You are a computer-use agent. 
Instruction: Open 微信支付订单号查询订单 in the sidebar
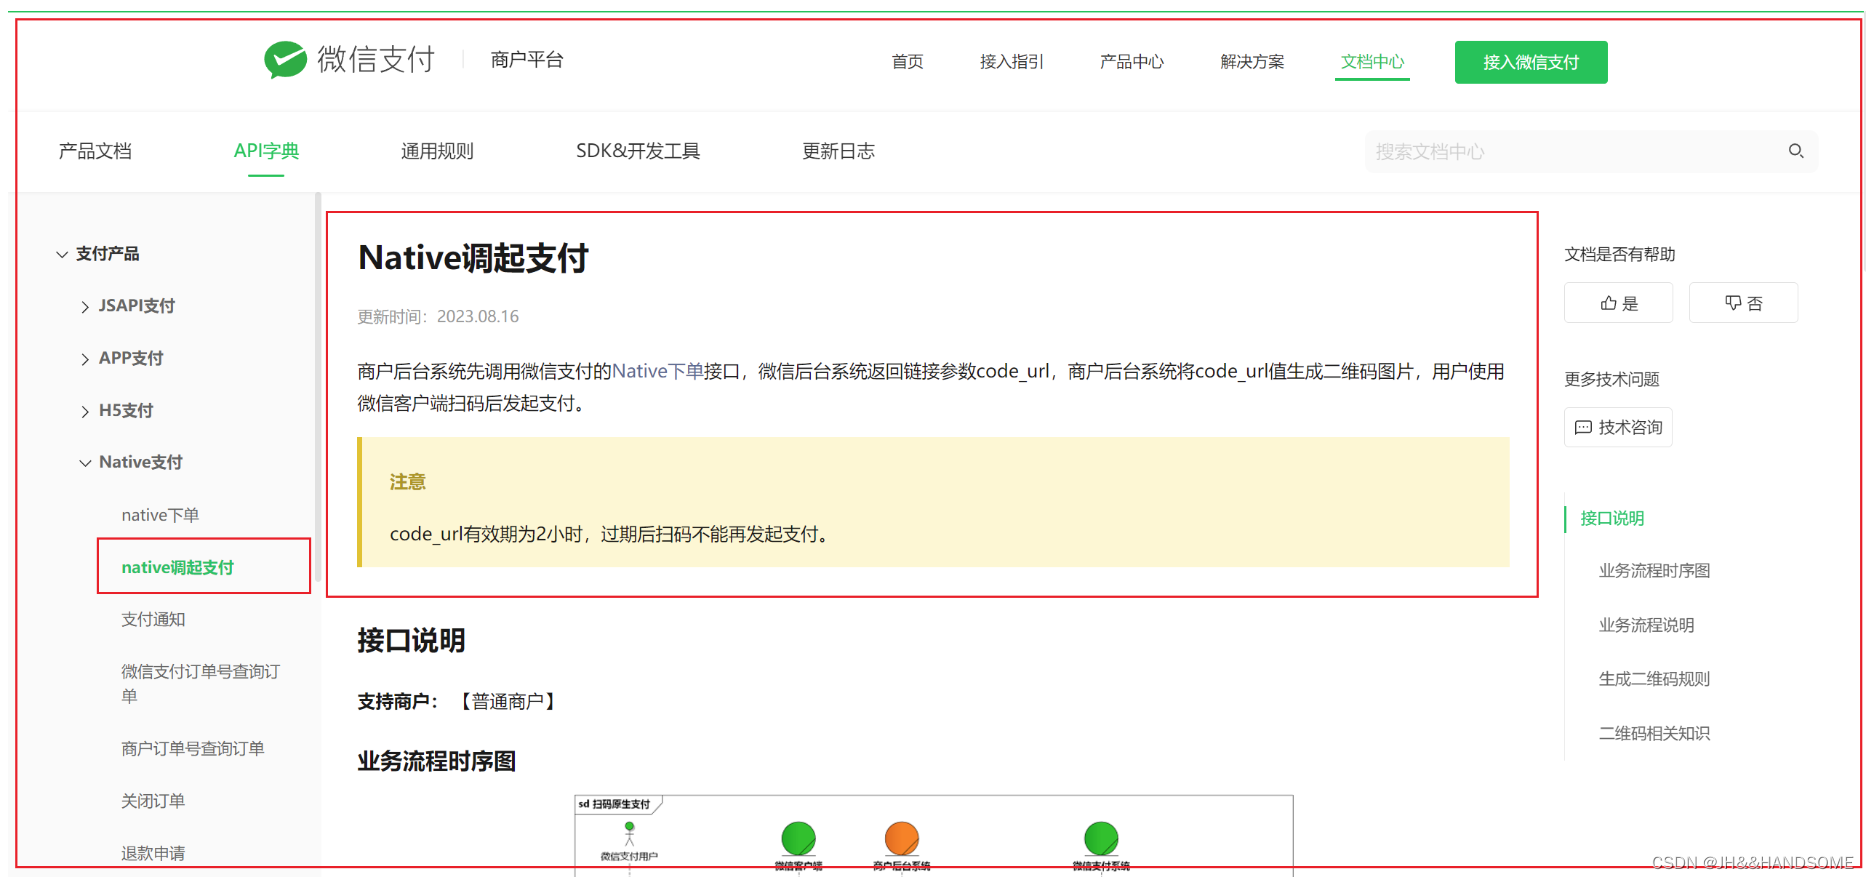pos(200,684)
